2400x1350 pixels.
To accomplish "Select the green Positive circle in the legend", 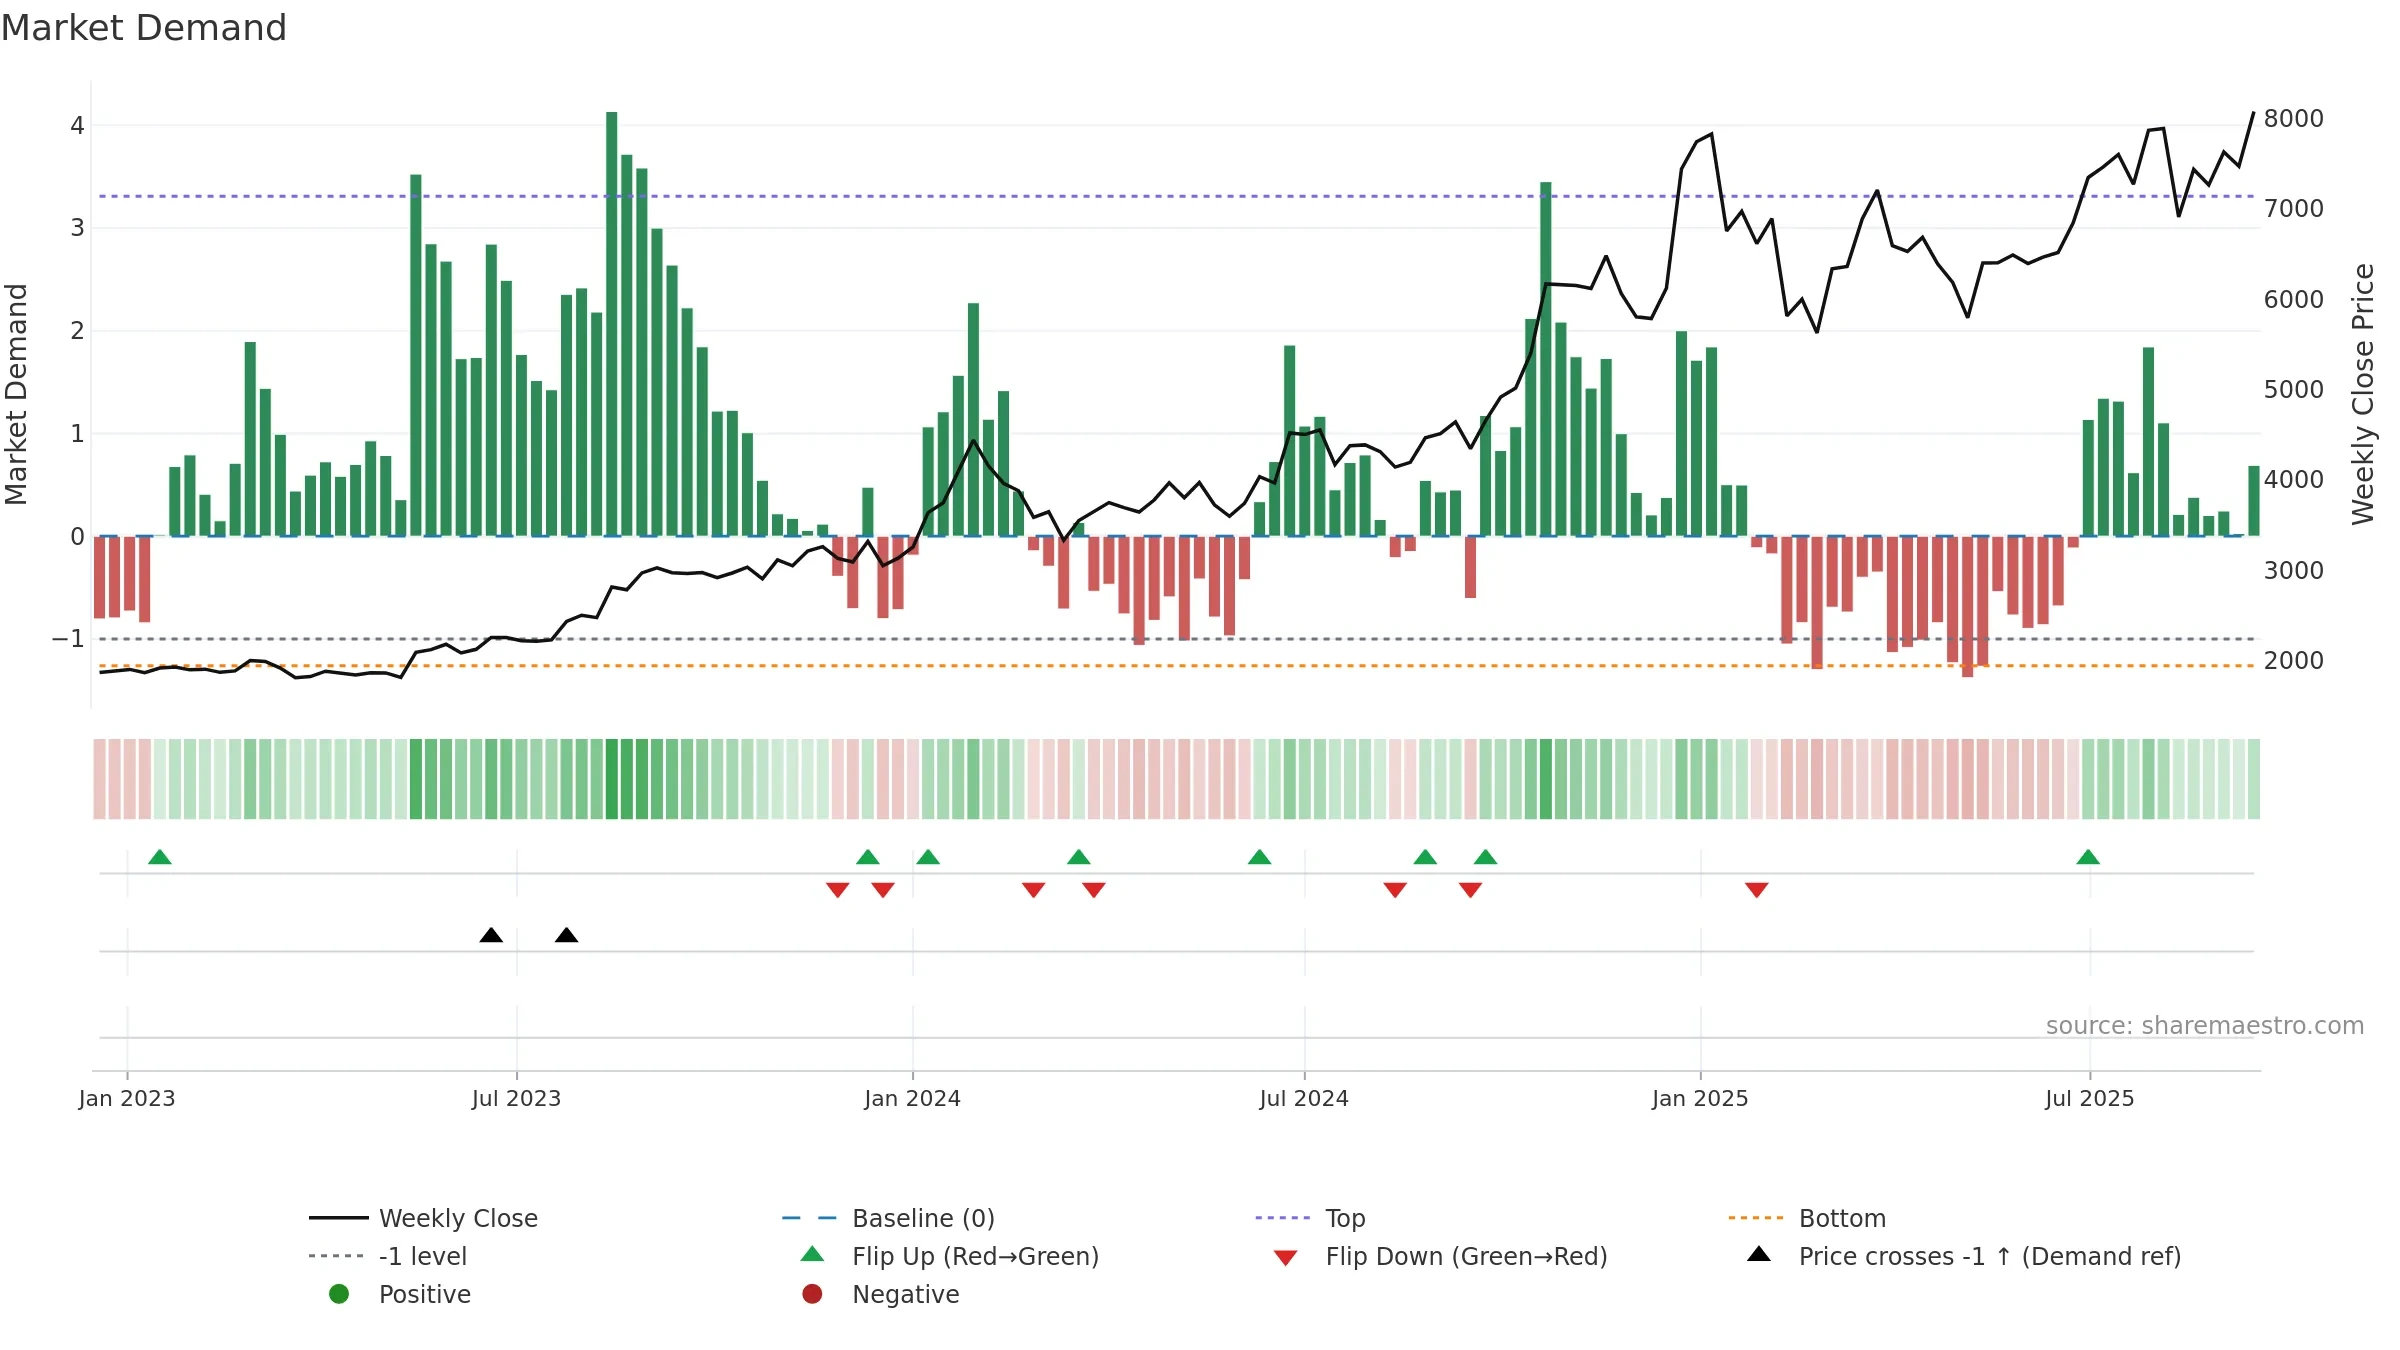I will pos(339,1294).
